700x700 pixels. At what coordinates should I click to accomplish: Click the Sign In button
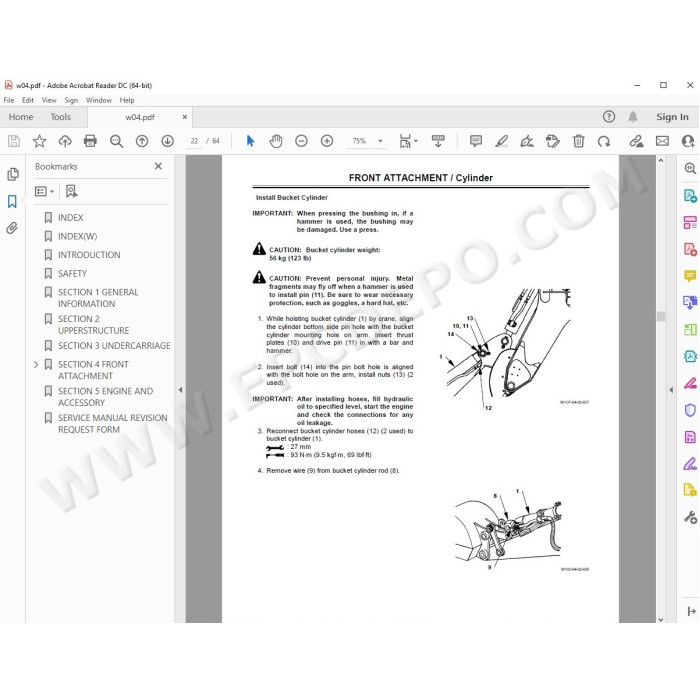672,117
